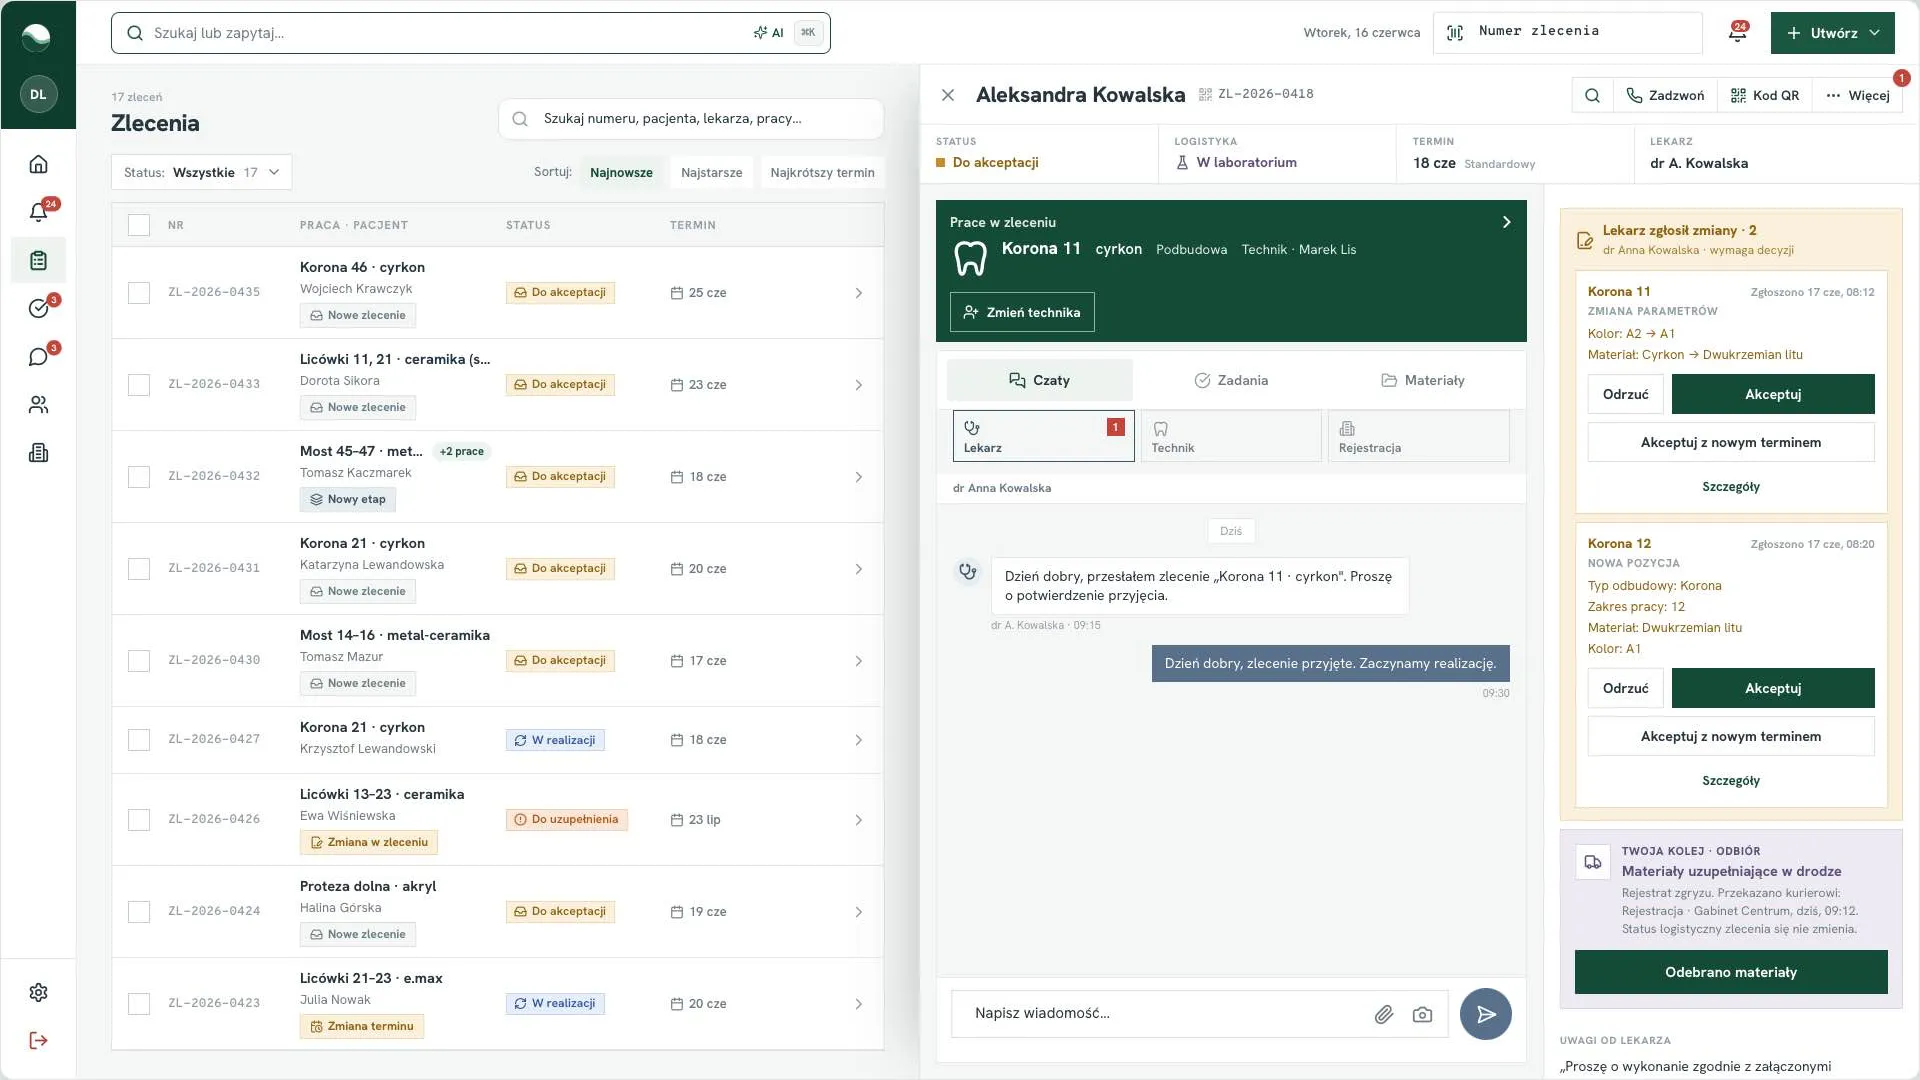Viewport: 1920px width, 1080px height.
Task: Click Zmień technika button
Action: click(1022, 312)
